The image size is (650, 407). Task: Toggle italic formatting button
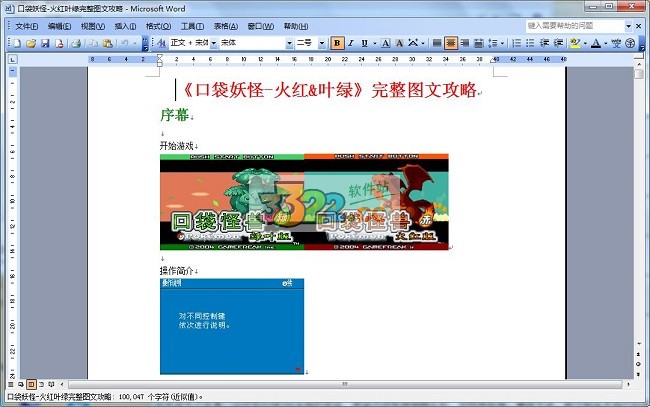tap(351, 43)
